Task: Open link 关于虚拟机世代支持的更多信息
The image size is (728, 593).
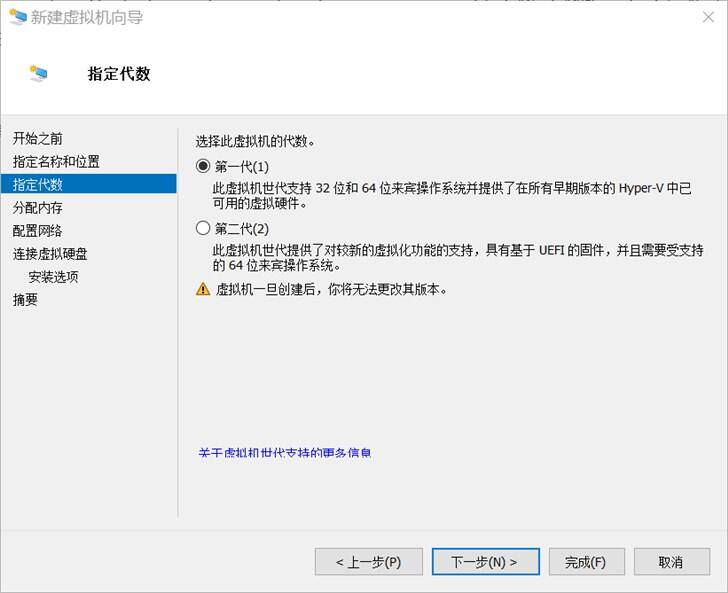Action: pyautogui.click(x=285, y=453)
